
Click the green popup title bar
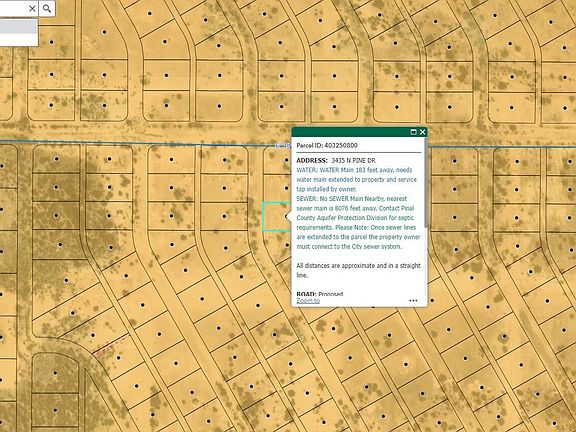tap(351, 132)
